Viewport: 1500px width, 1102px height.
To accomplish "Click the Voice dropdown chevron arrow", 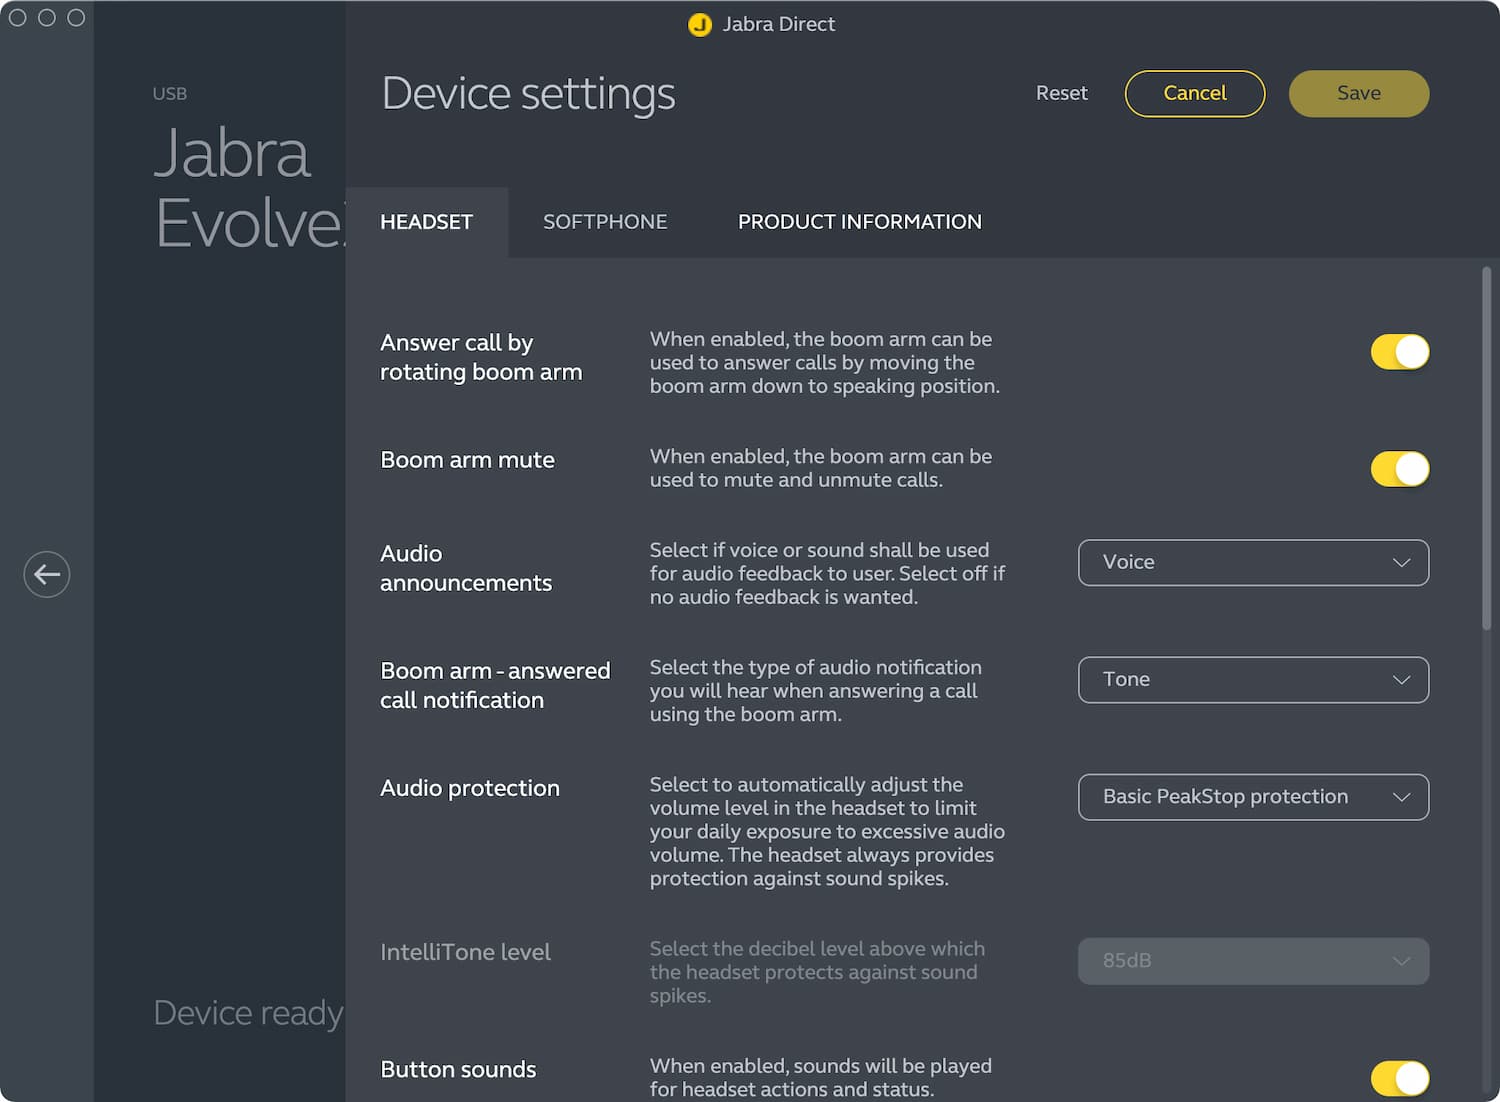I will [1401, 563].
